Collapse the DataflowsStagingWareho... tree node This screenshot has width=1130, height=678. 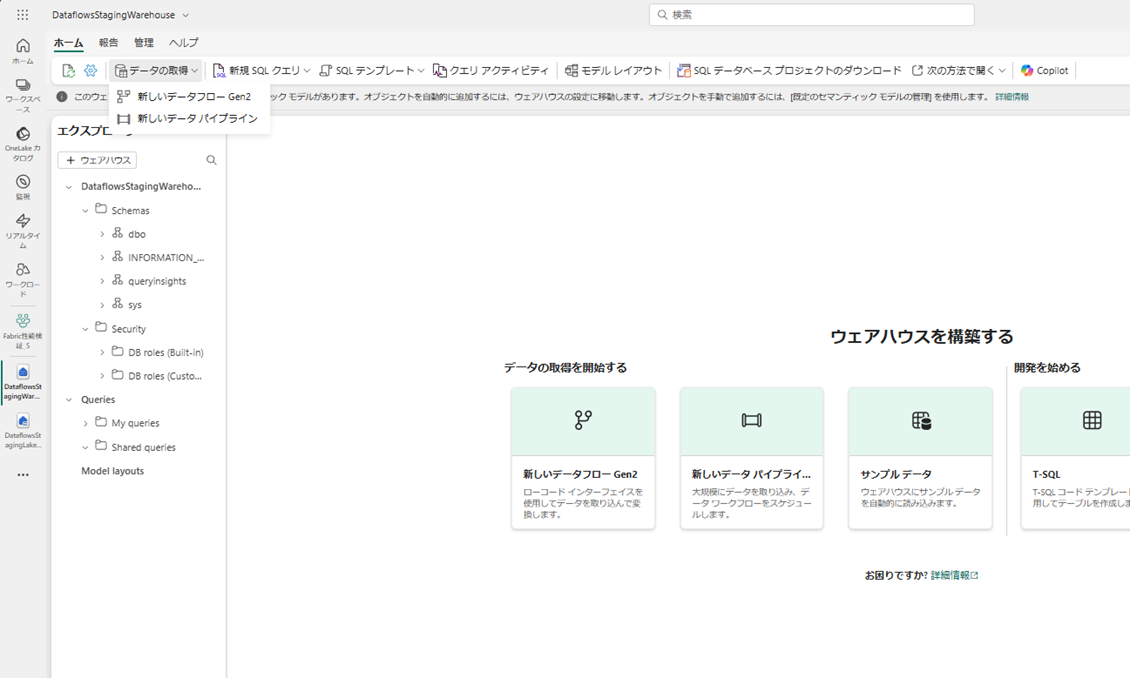click(x=68, y=187)
